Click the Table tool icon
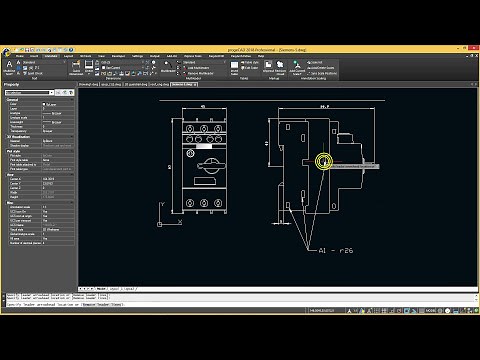This screenshot has height=360, width=480. pos(235,67)
